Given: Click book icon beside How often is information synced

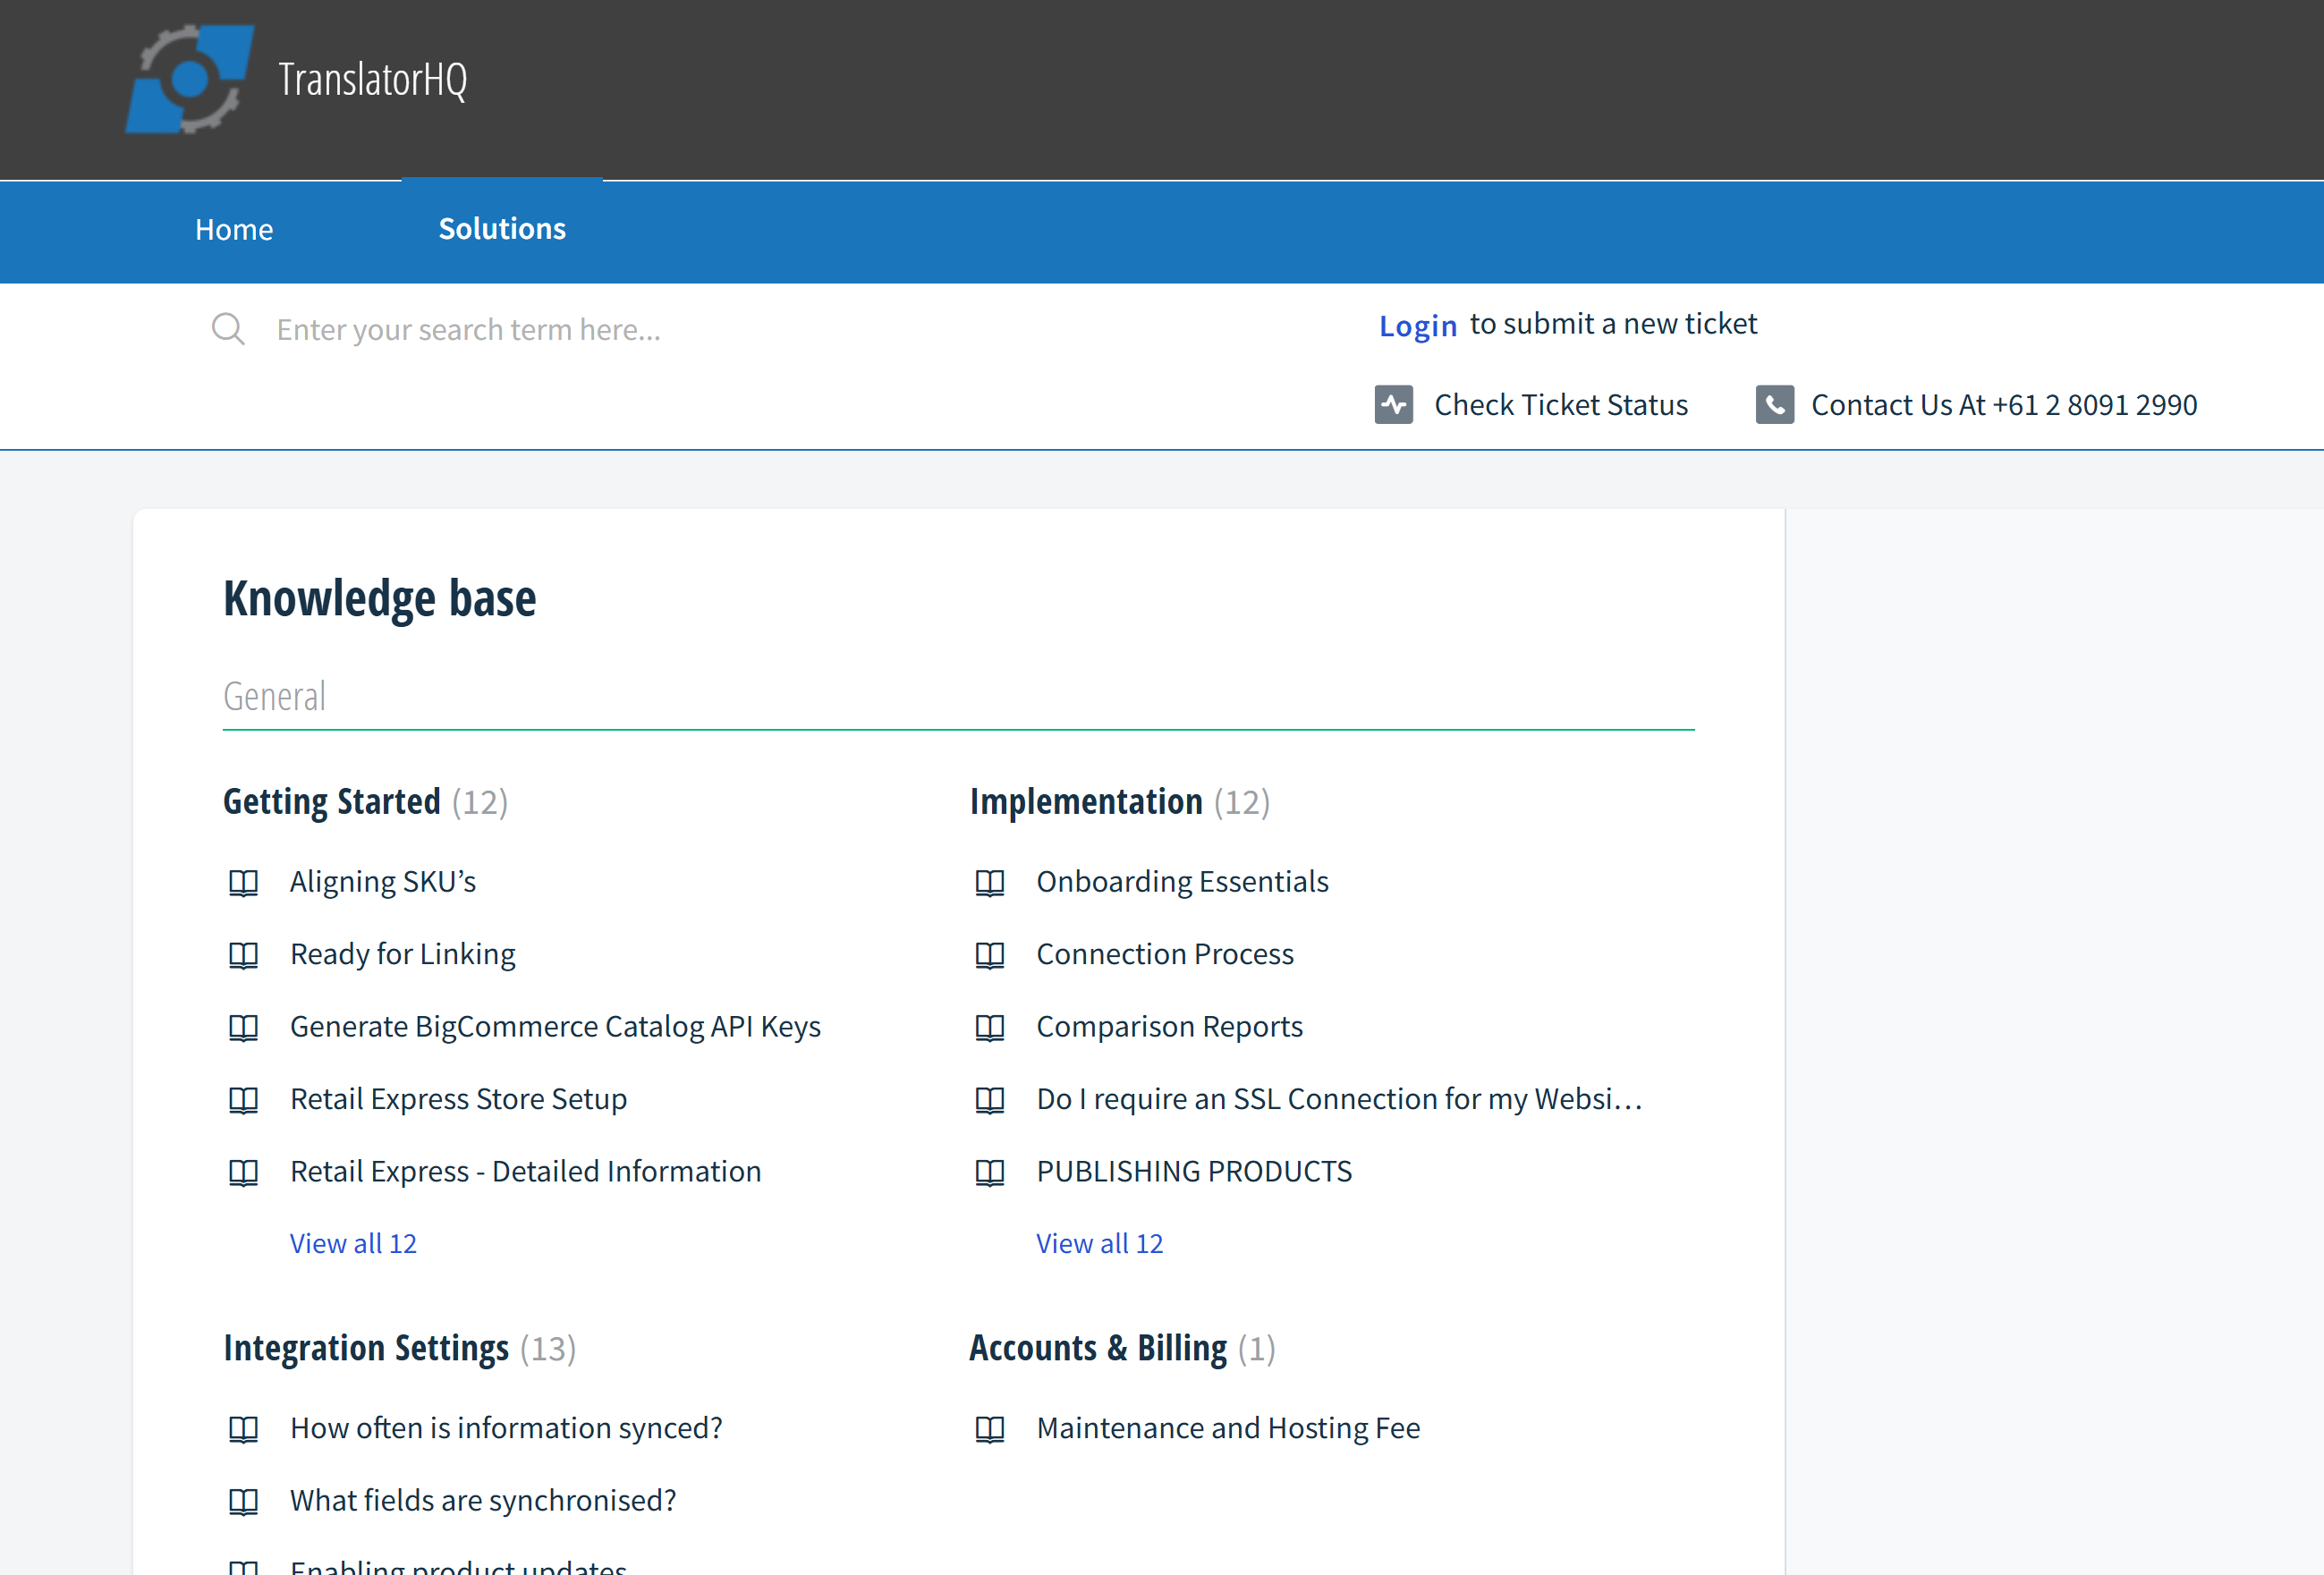Looking at the screenshot, I should coord(243,1429).
